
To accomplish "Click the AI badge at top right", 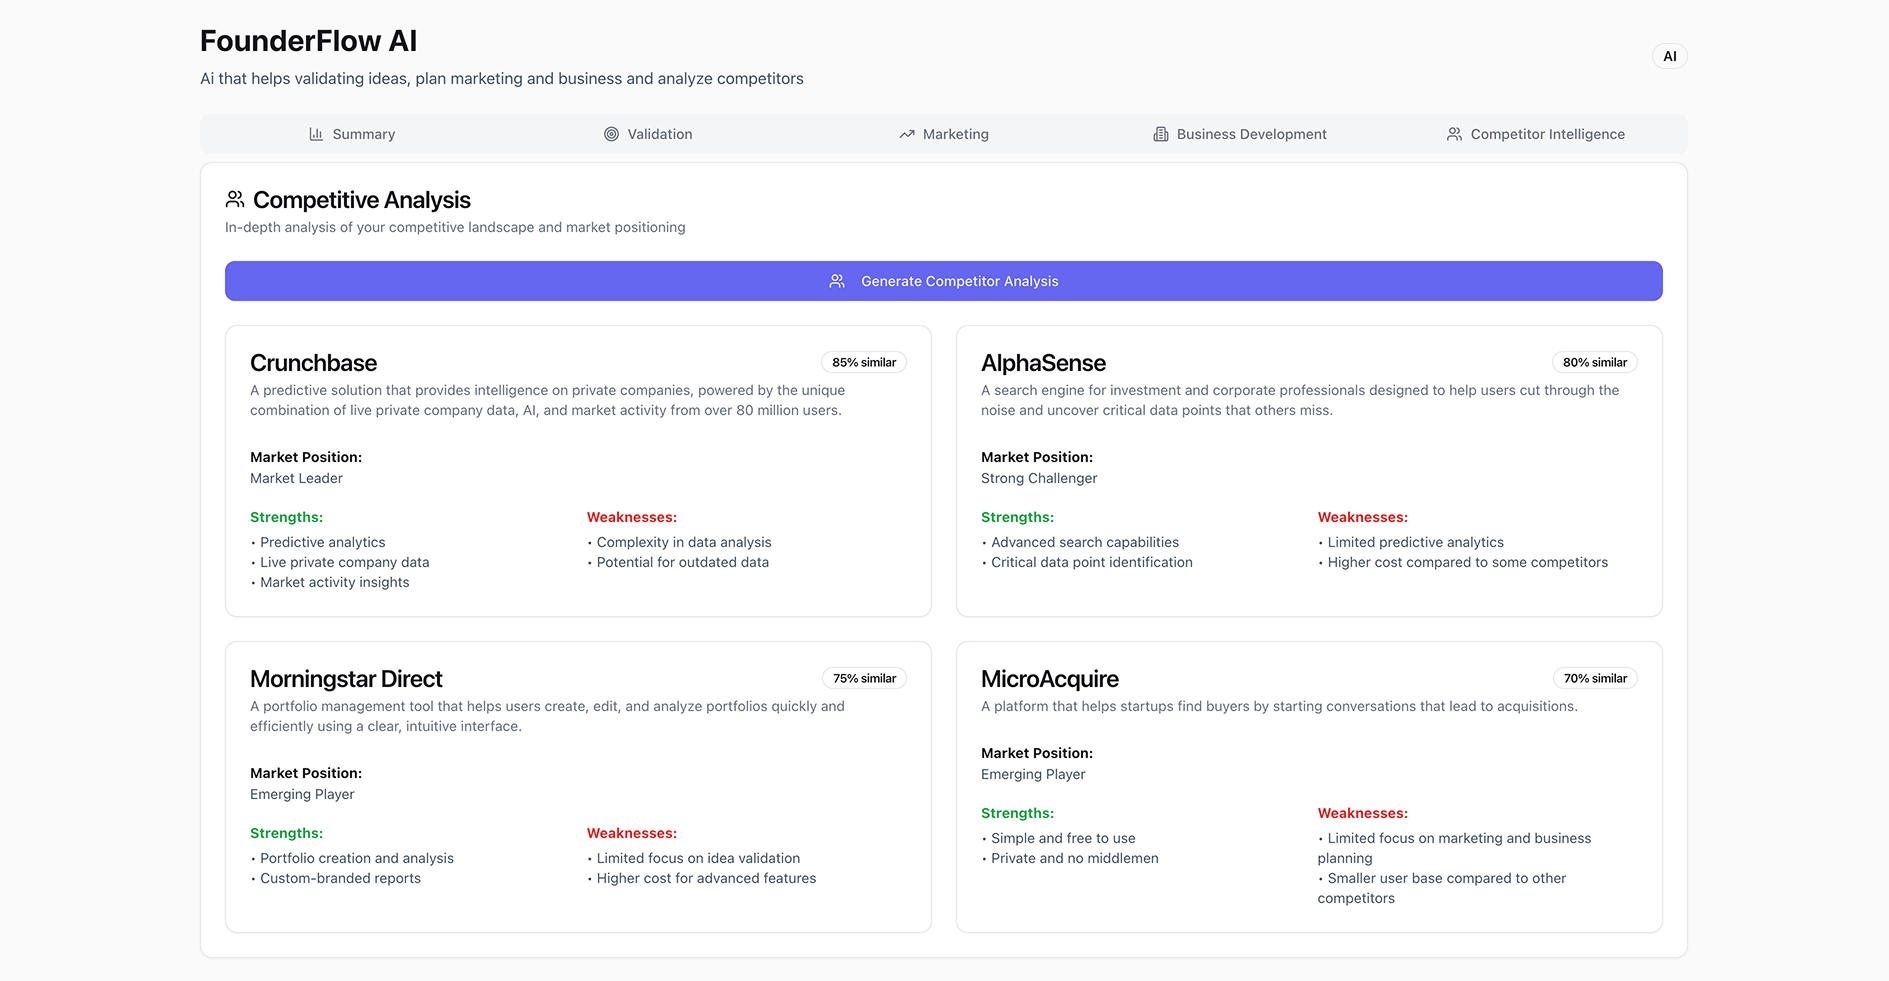I will tap(1670, 56).
